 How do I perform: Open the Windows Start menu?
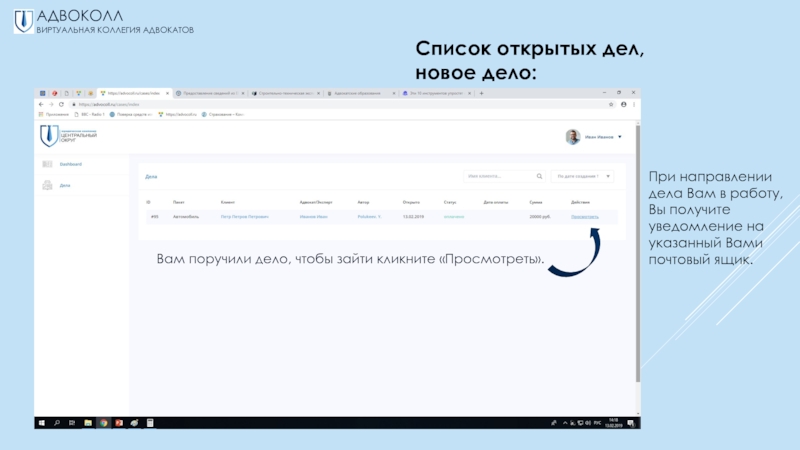tap(41, 424)
